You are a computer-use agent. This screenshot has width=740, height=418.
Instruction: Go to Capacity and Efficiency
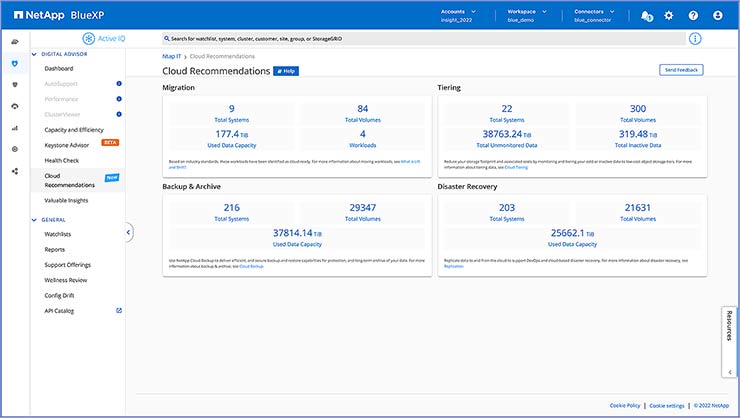tap(74, 129)
